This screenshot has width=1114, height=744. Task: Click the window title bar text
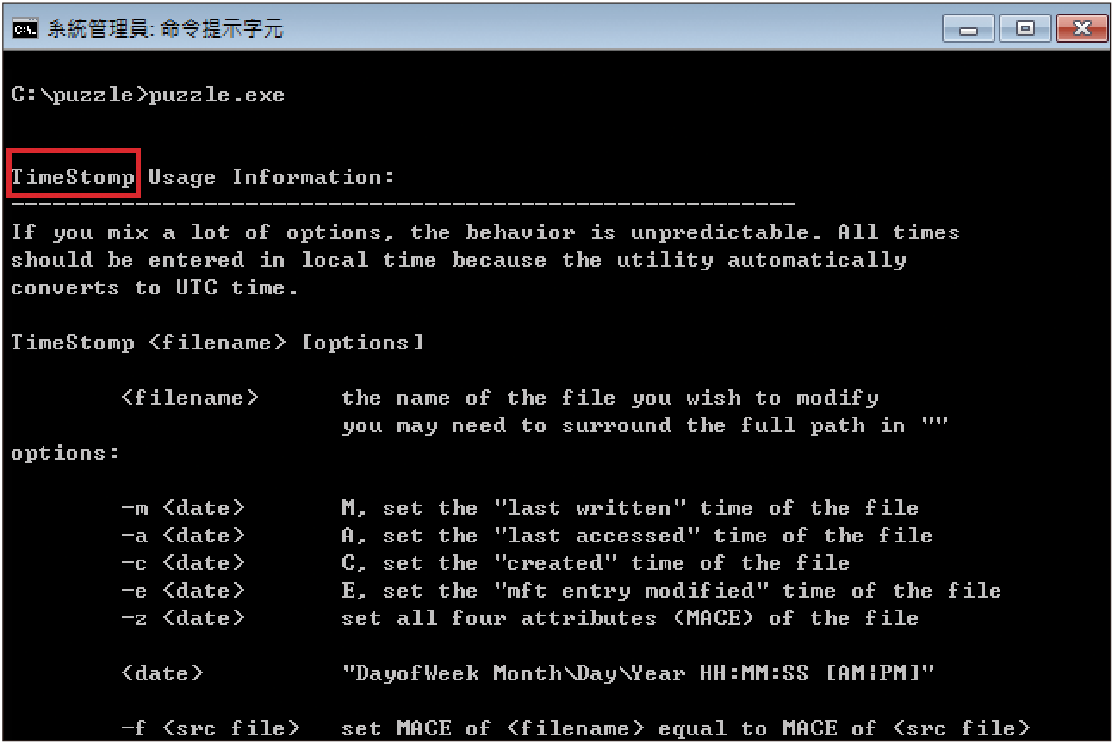[165, 29]
